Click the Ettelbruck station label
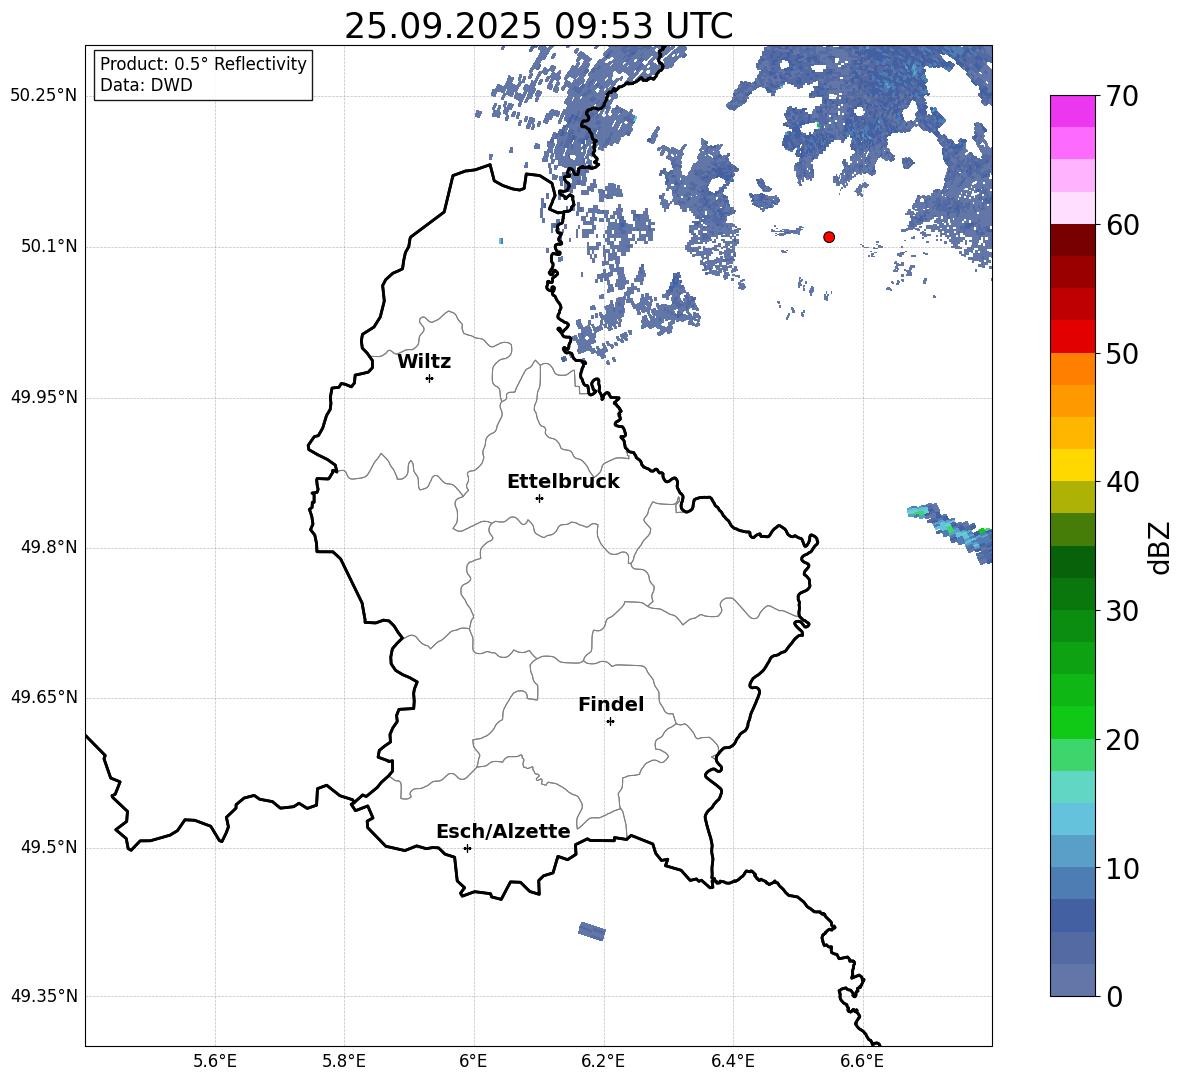 click(x=563, y=482)
